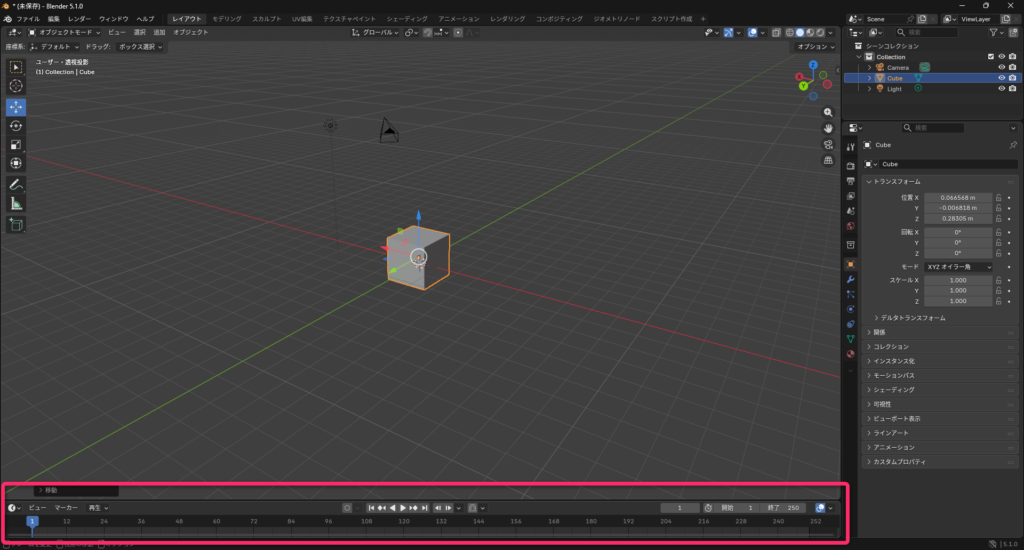Pick the Annotate pencil tool
The image size is (1024, 550).
click(x=16, y=185)
